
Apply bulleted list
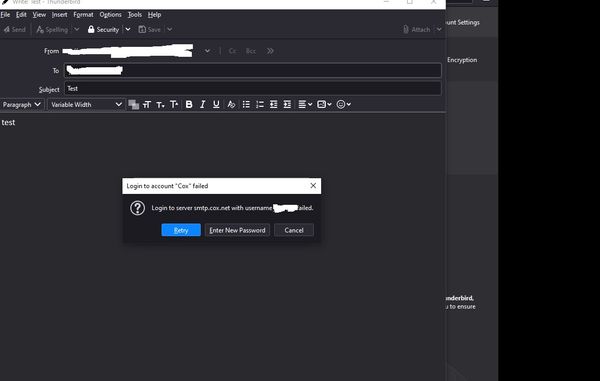(246, 104)
